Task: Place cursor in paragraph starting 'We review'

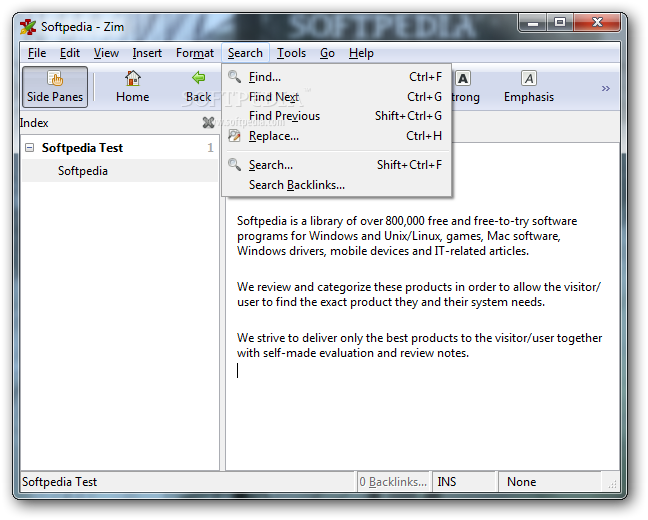Action: [419, 294]
